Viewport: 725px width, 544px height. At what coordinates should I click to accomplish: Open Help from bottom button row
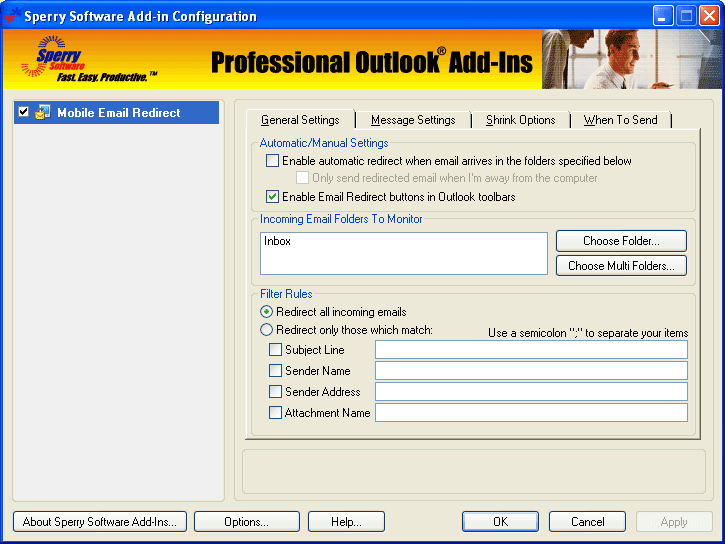(x=346, y=522)
